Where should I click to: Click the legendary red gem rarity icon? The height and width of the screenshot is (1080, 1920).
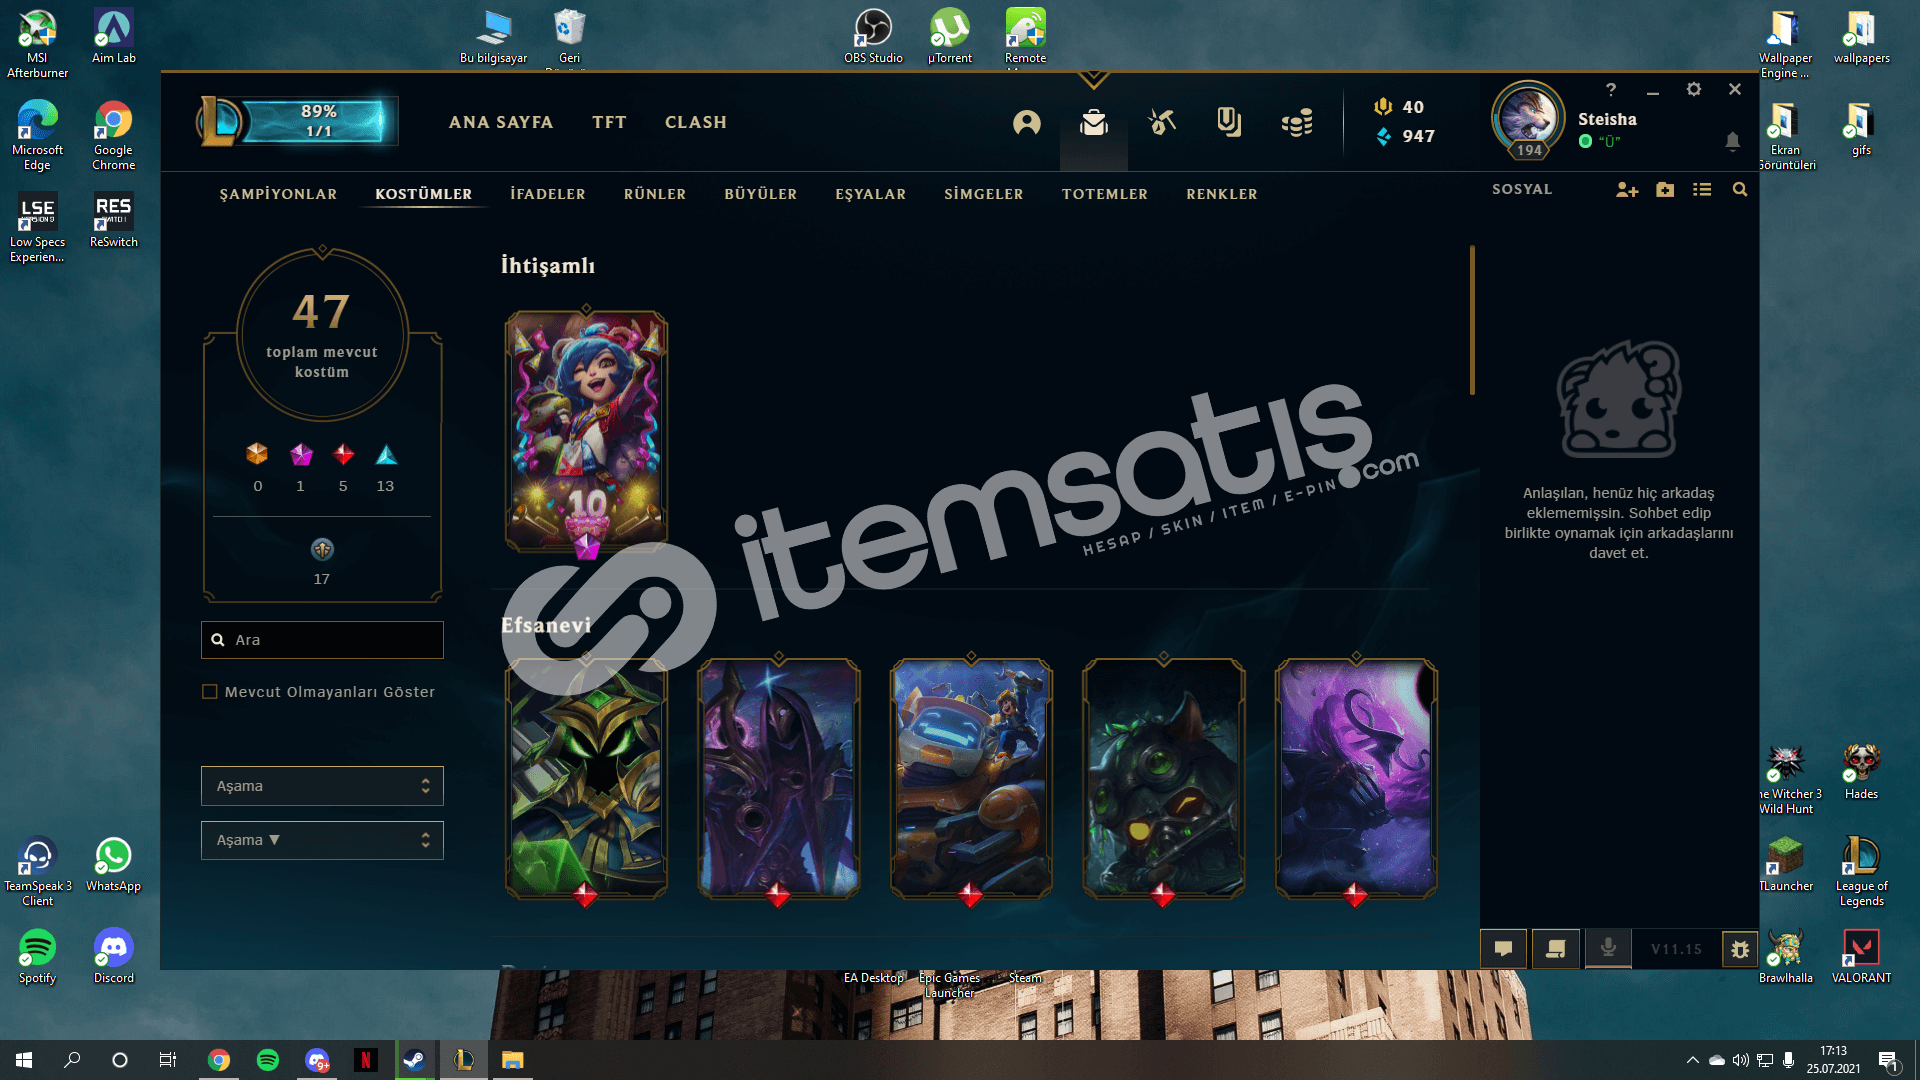(343, 455)
